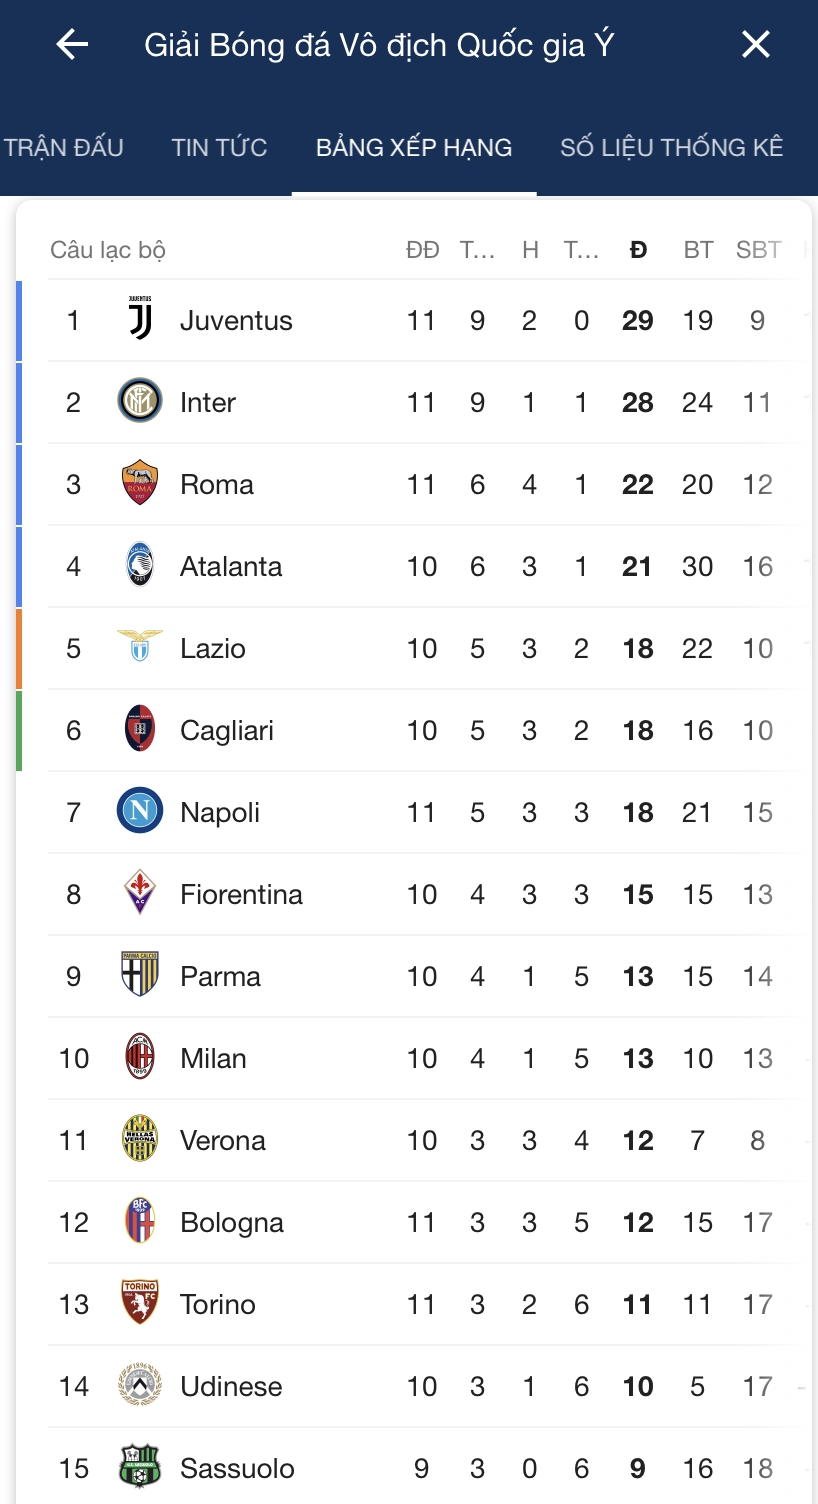Viewport: 818px width, 1504px height.
Task: Switch to the TRẬN ĐẤU tab
Action: 64,148
